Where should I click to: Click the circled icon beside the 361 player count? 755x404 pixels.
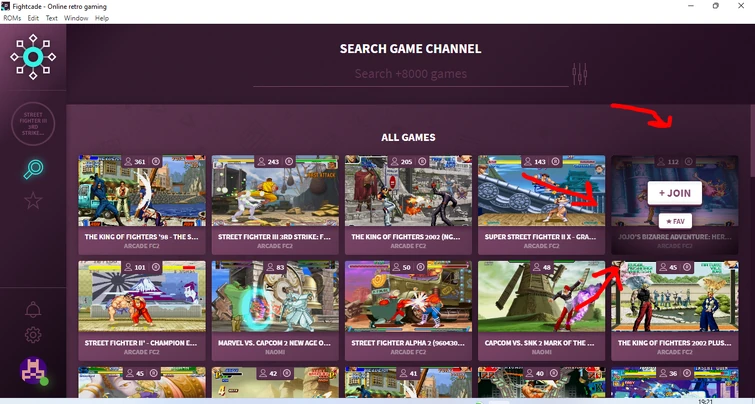[156, 162]
